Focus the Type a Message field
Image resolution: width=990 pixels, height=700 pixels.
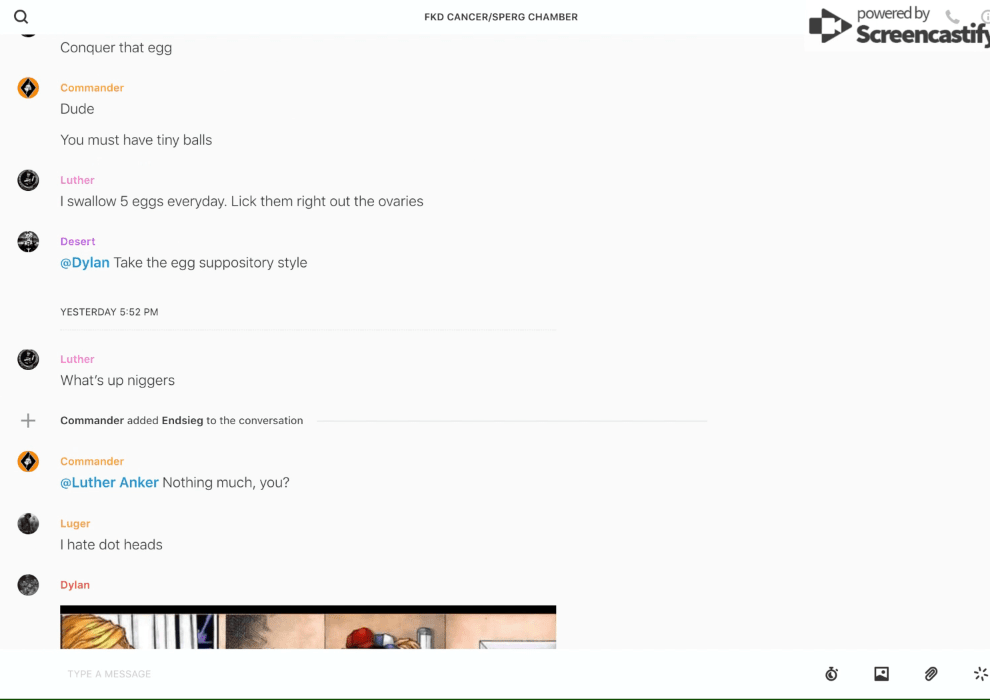(436, 674)
